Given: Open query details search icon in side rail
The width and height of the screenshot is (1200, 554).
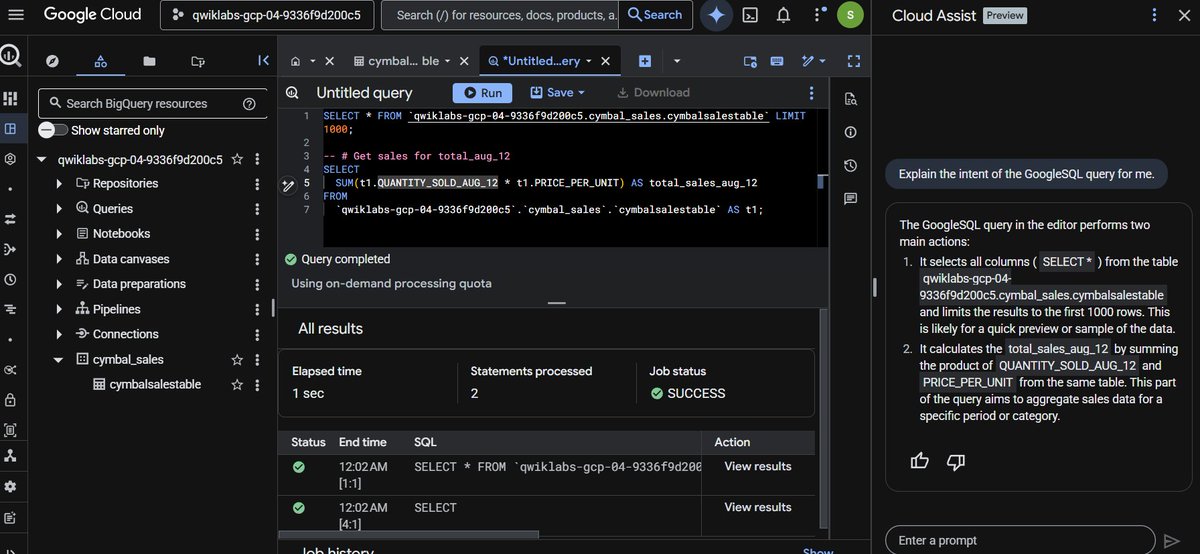Looking at the screenshot, I should [851, 98].
